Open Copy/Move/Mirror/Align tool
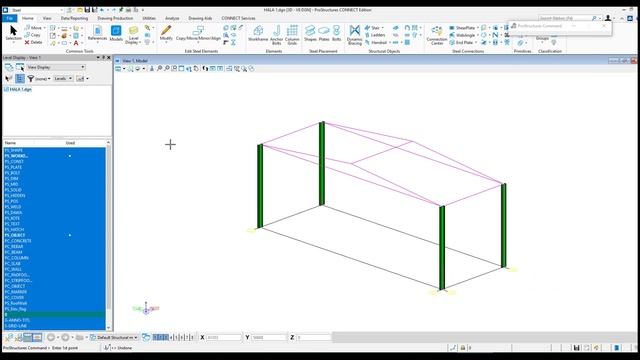 198,33
